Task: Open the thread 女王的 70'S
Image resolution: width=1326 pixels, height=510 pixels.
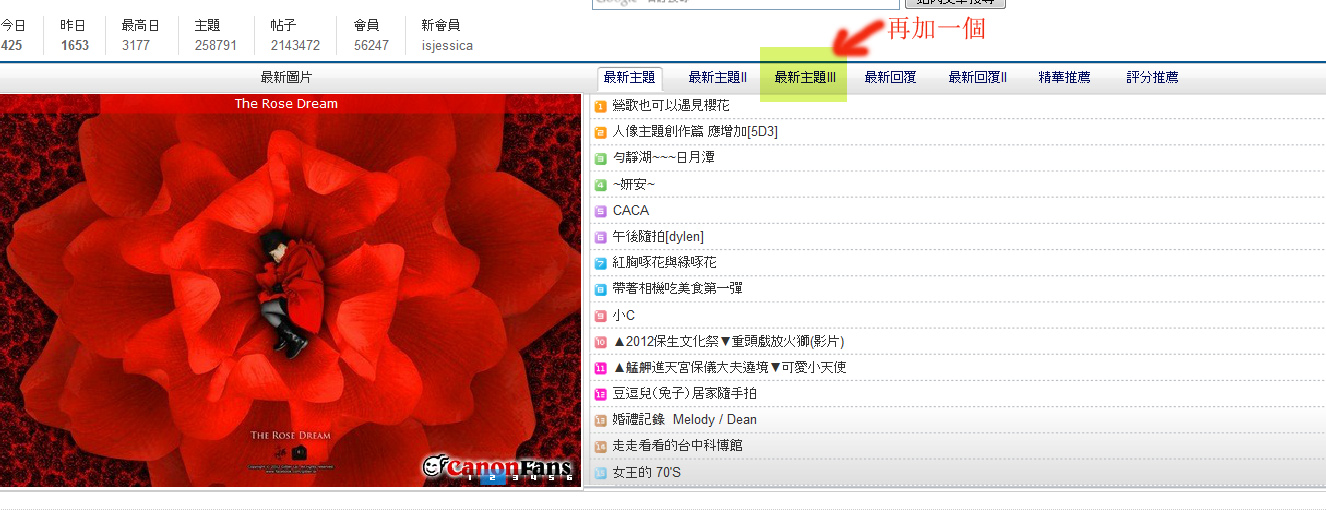Action: tap(646, 472)
